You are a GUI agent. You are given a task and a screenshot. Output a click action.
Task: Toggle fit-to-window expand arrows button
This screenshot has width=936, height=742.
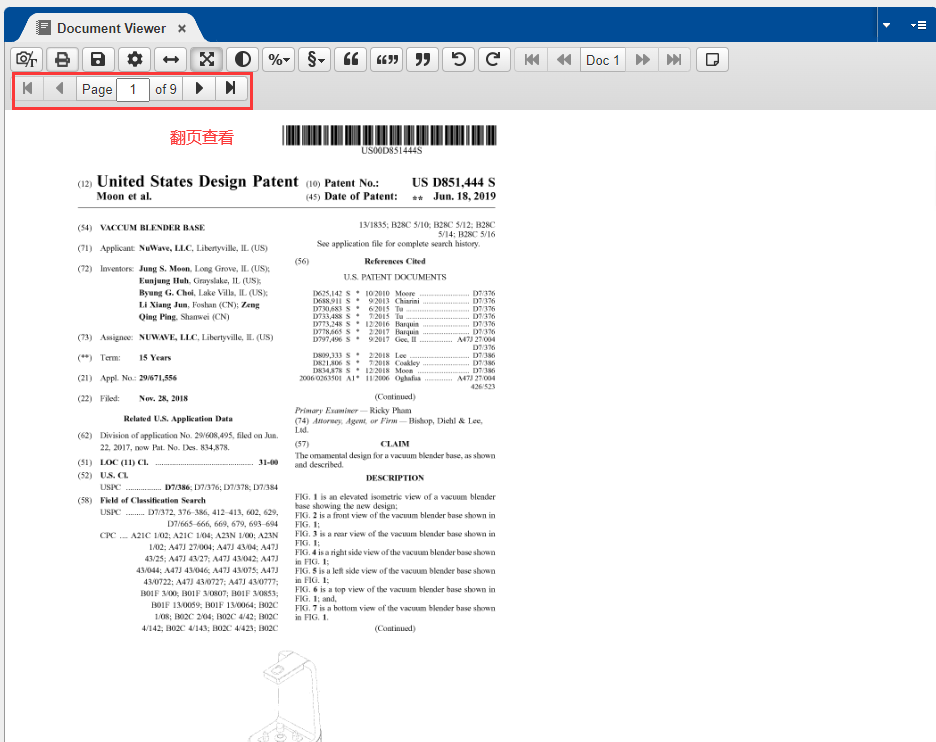(x=207, y=60)
